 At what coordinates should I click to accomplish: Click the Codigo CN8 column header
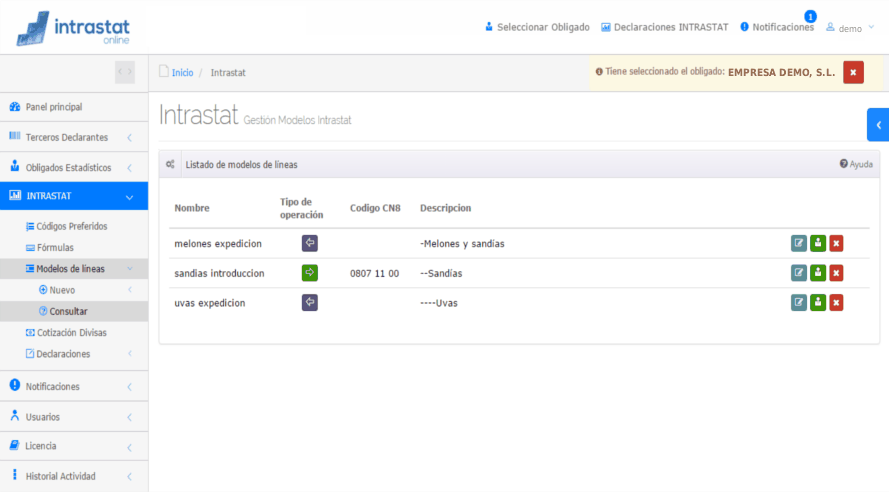tap(375, 208)
